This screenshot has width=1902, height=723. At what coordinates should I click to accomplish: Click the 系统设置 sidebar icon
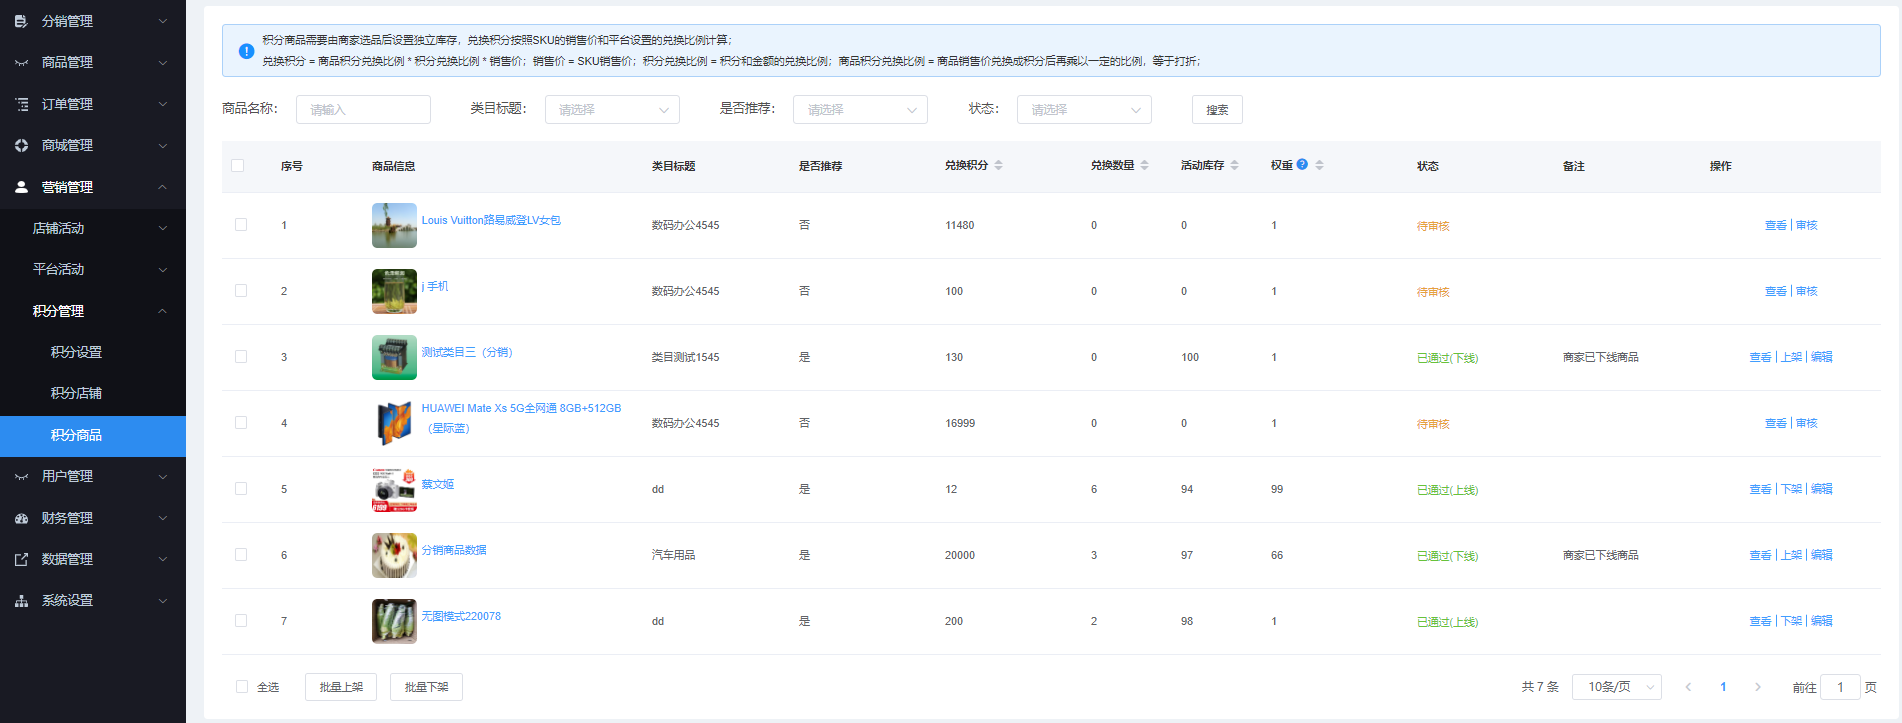(21, 601)
